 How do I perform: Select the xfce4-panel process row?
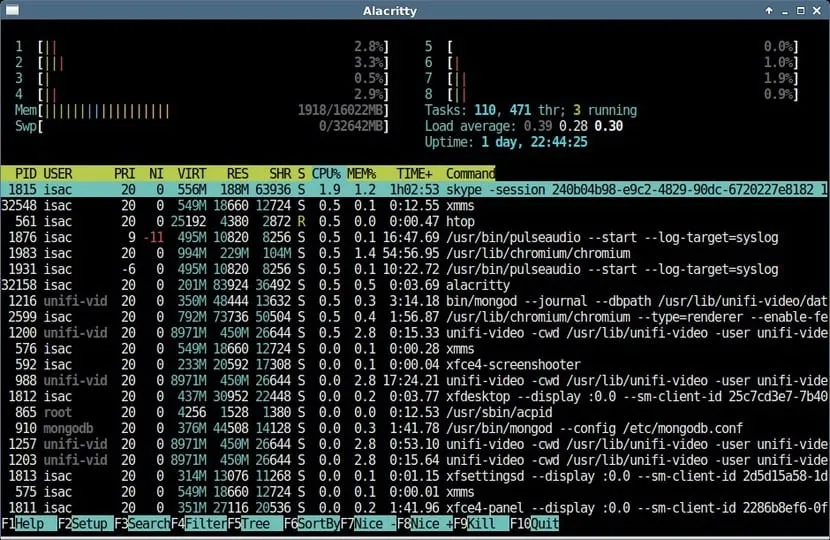(415, 507)
